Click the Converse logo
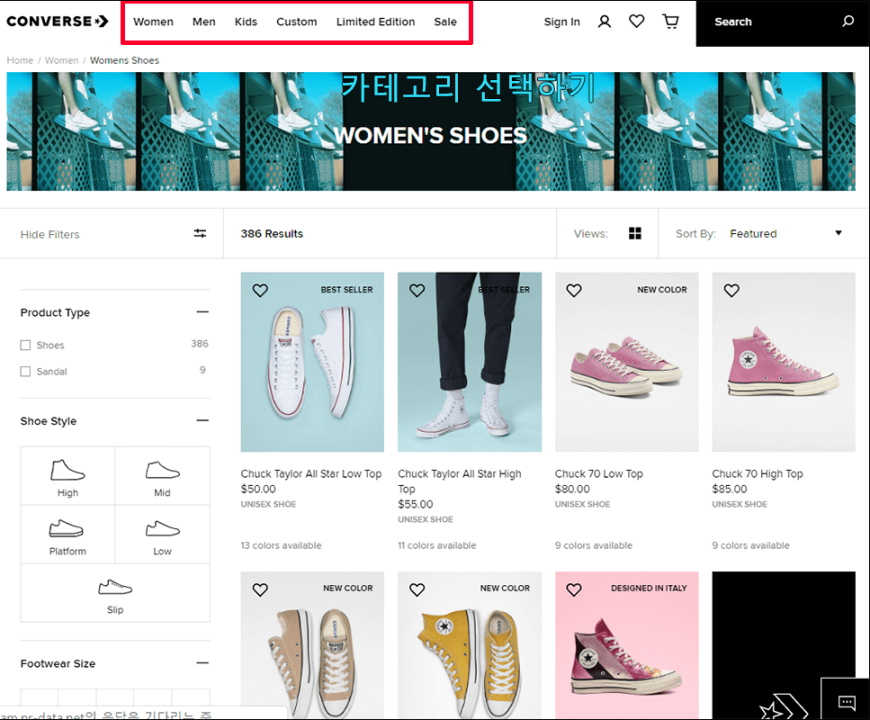Image resolution: width=870 pixels, height=720 pixels. click(x=57, y=22)
